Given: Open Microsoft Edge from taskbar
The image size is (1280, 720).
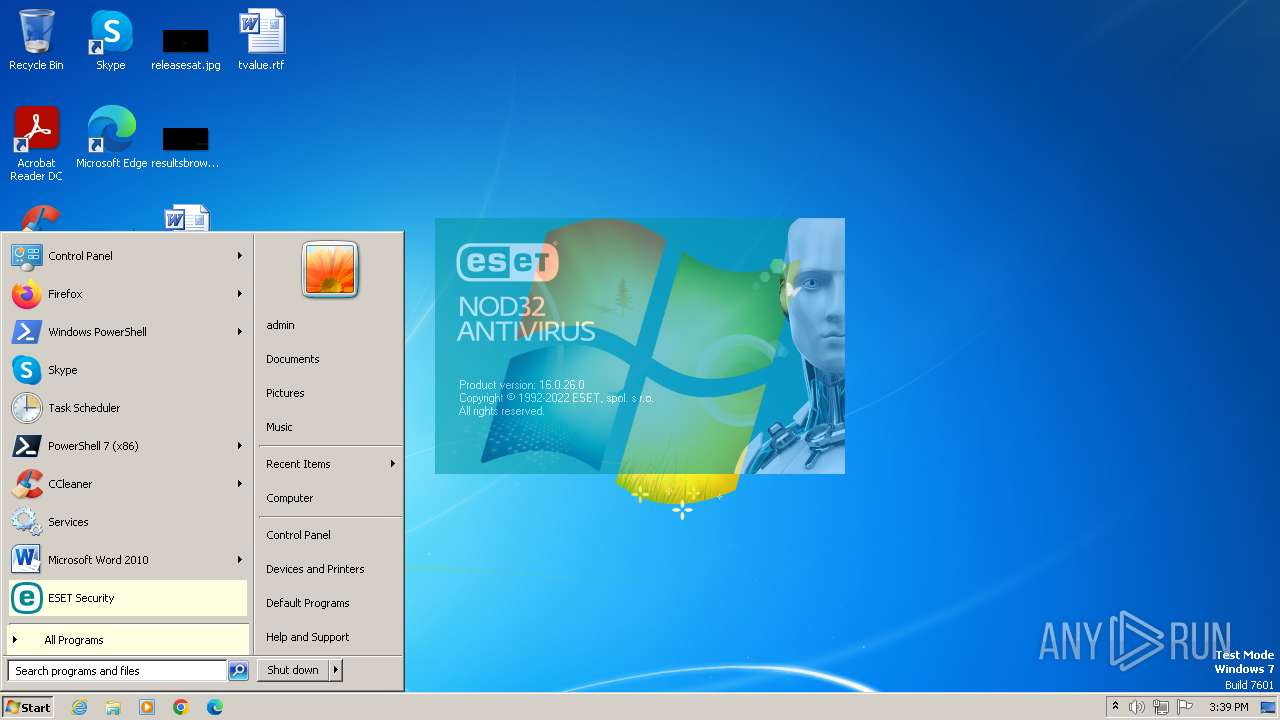Looking at the screenshot, I should pyautogui.click(x=215, y=707).
